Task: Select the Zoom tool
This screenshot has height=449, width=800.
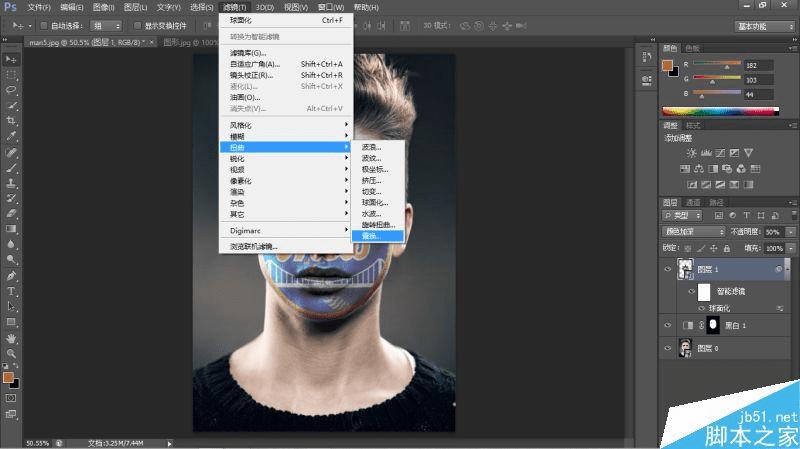Action: coord(11,353)
